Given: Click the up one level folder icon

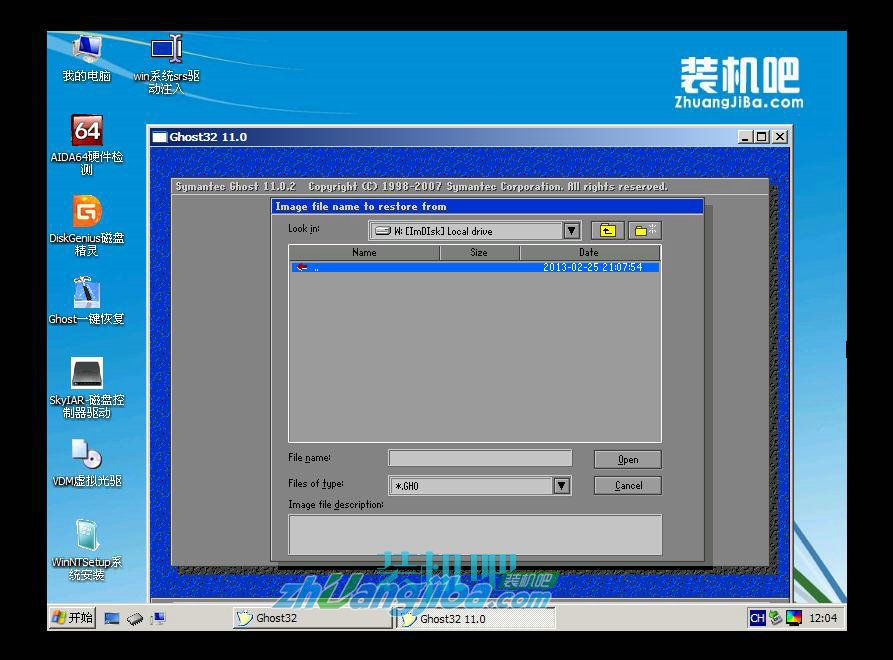Looking at the screenshot, I should click(606, 230).
